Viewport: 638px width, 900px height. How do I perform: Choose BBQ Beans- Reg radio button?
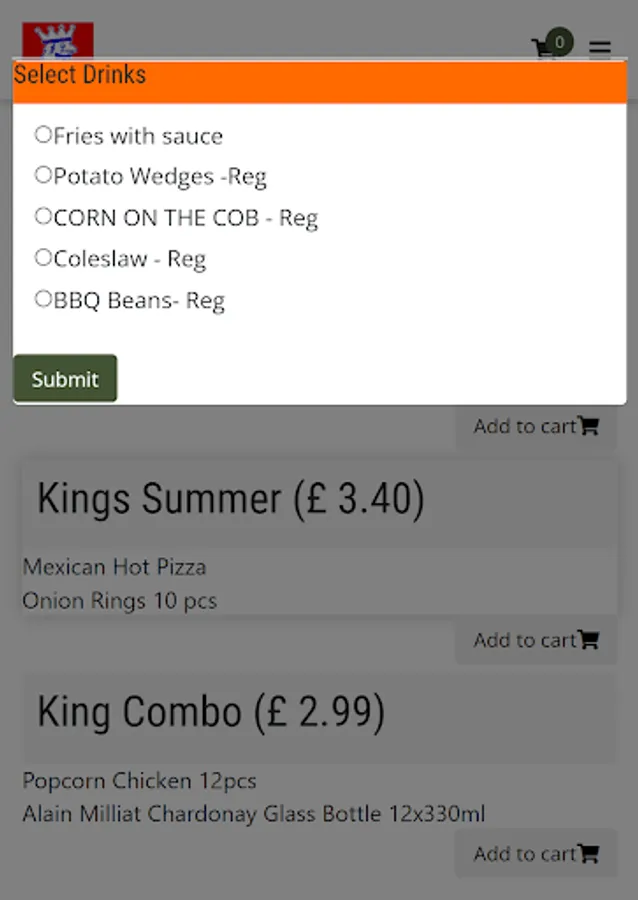pyautogui.click(x=43, y=298)
